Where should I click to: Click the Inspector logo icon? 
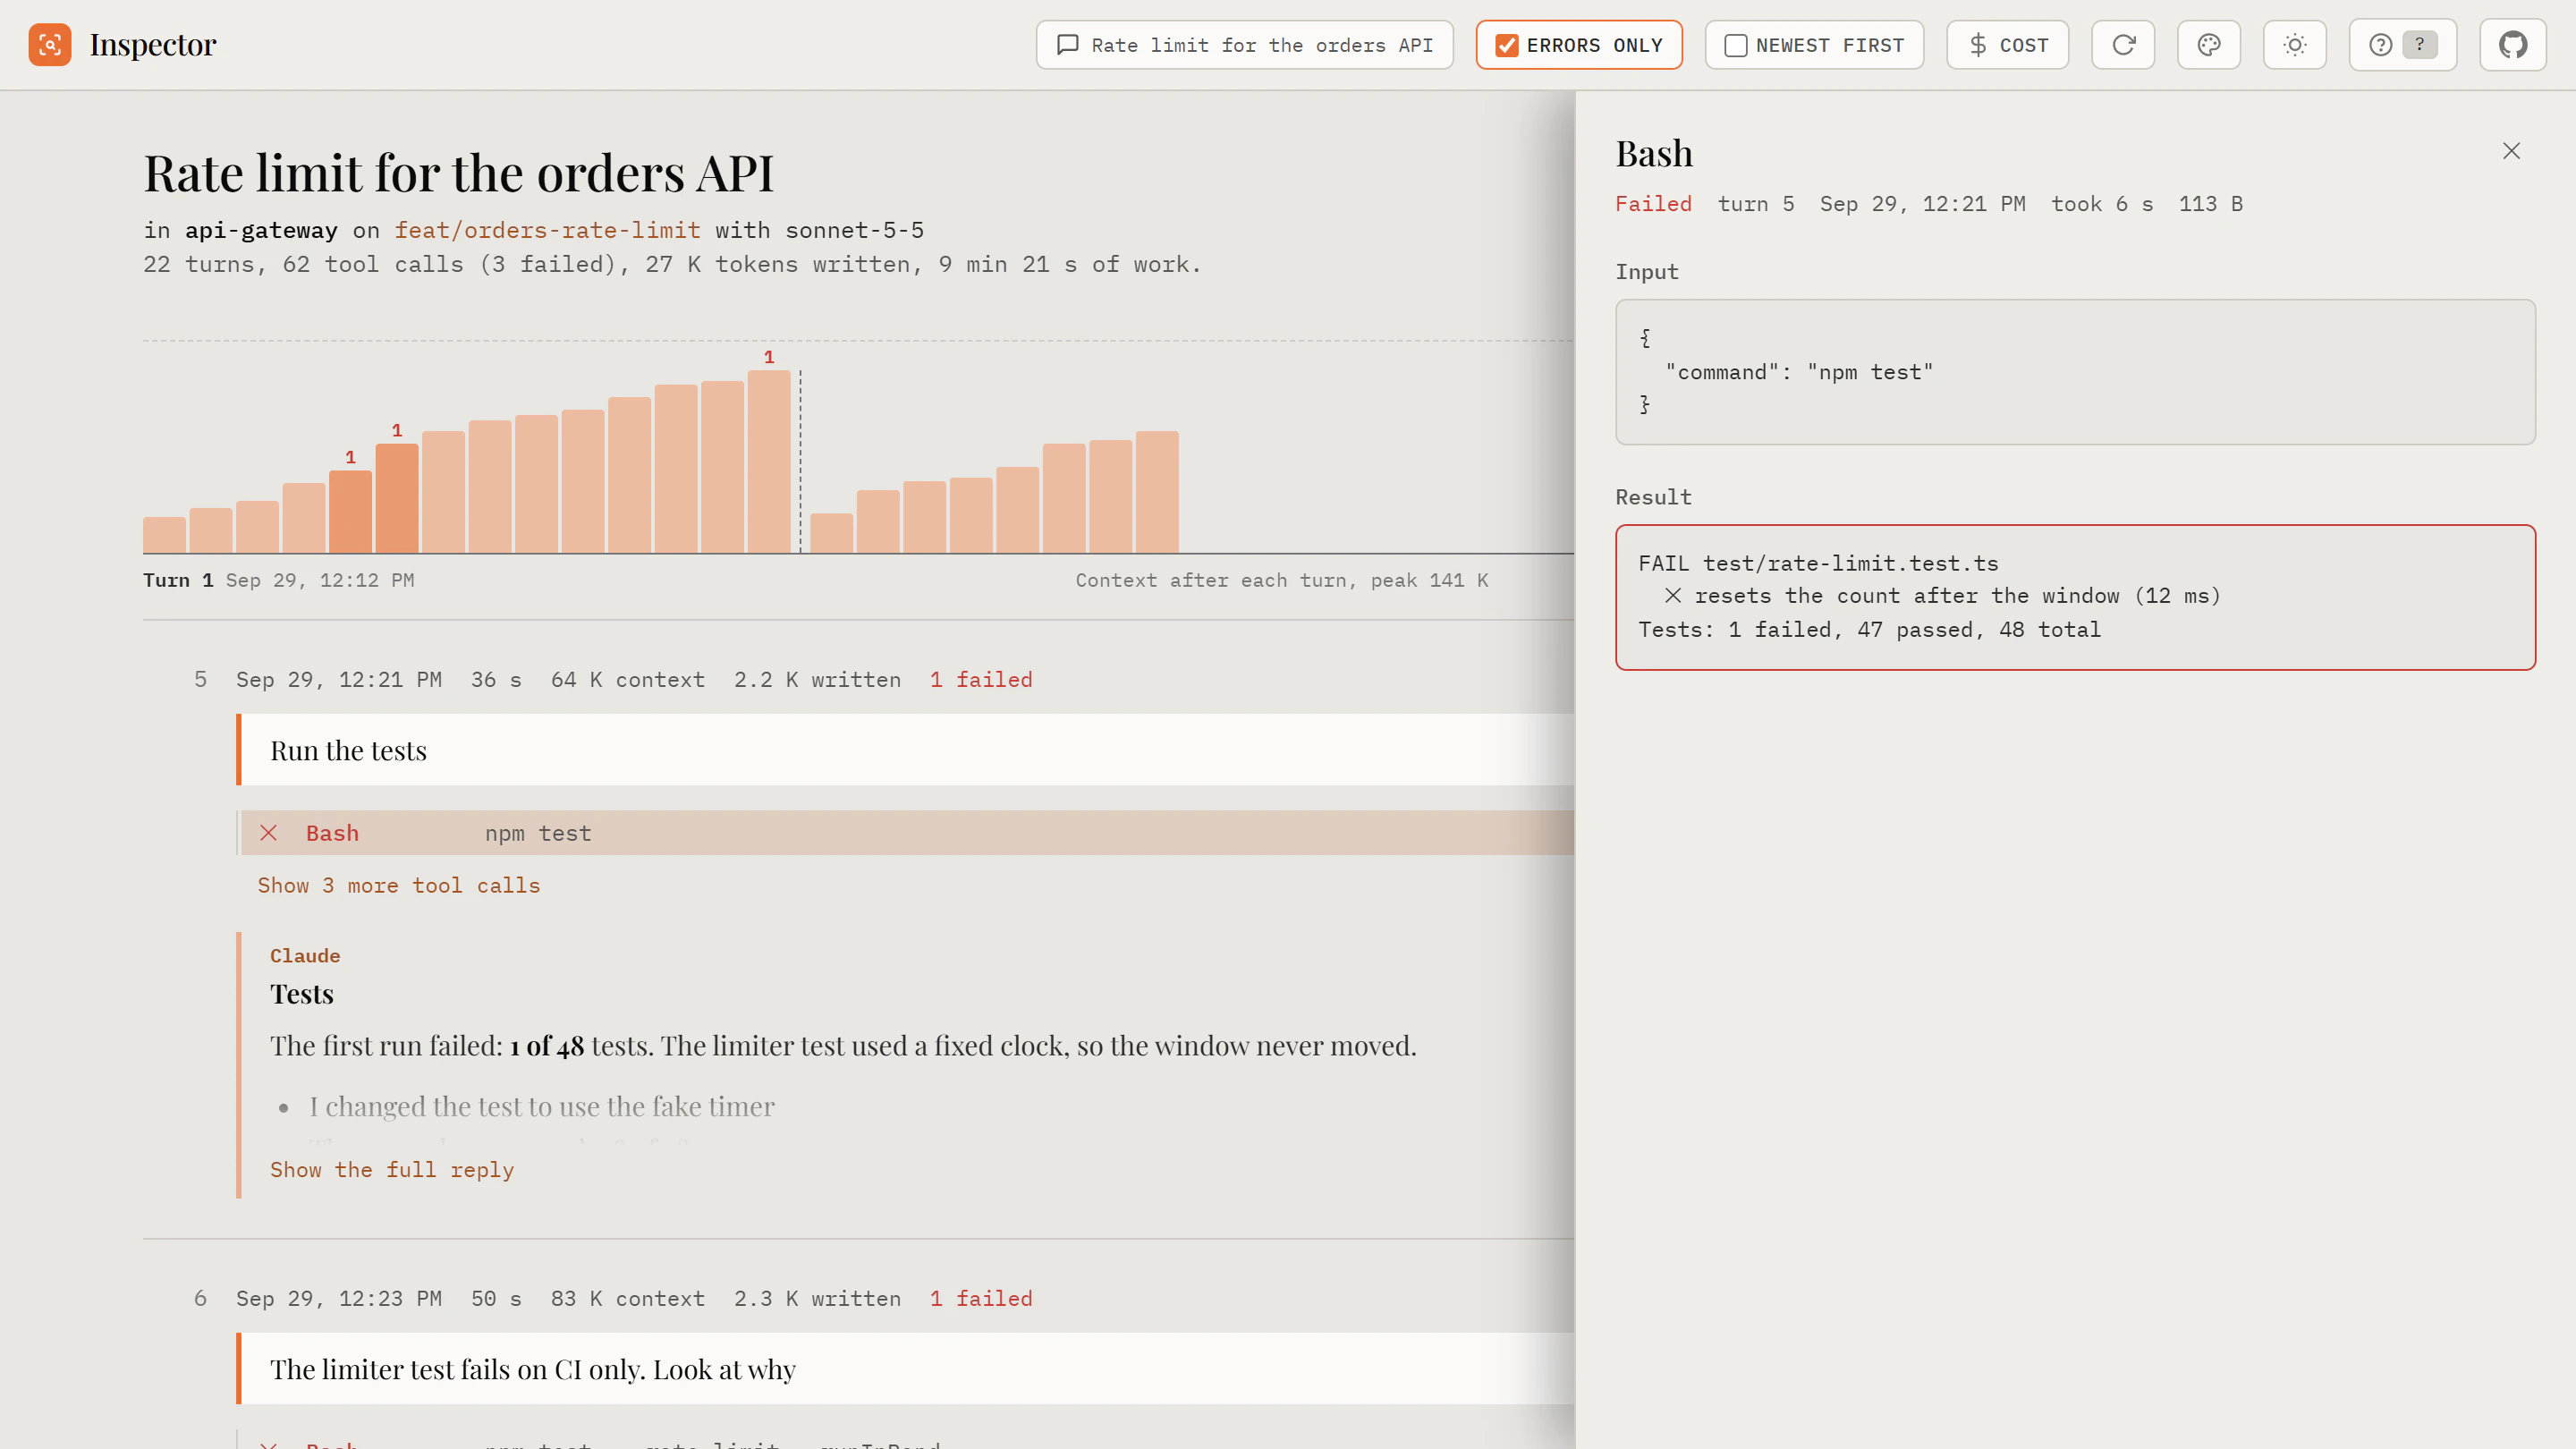coord(50,45)
